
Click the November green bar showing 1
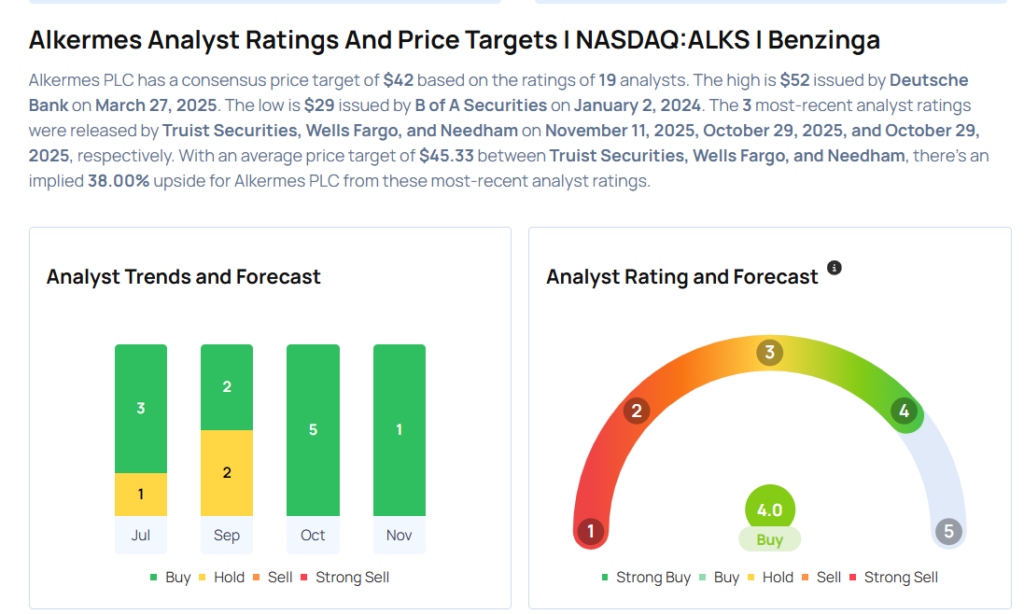(x=399, y=430)
